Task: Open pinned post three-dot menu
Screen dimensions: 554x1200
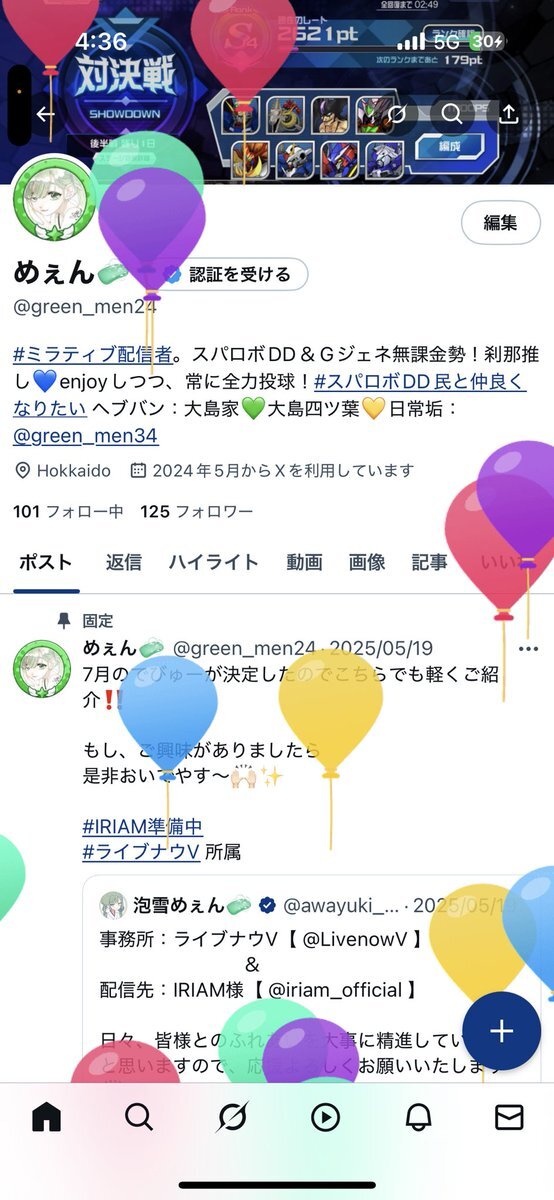Action: 528,648
